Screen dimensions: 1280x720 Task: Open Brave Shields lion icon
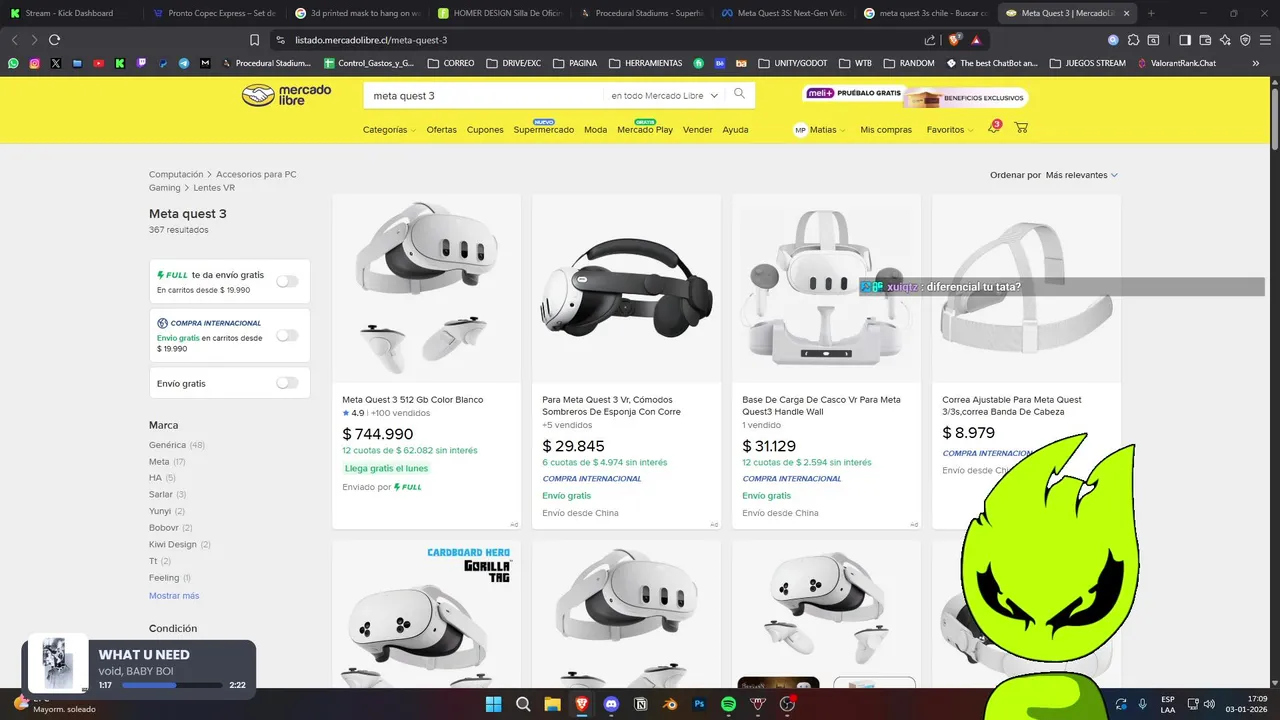pos(955,40)
